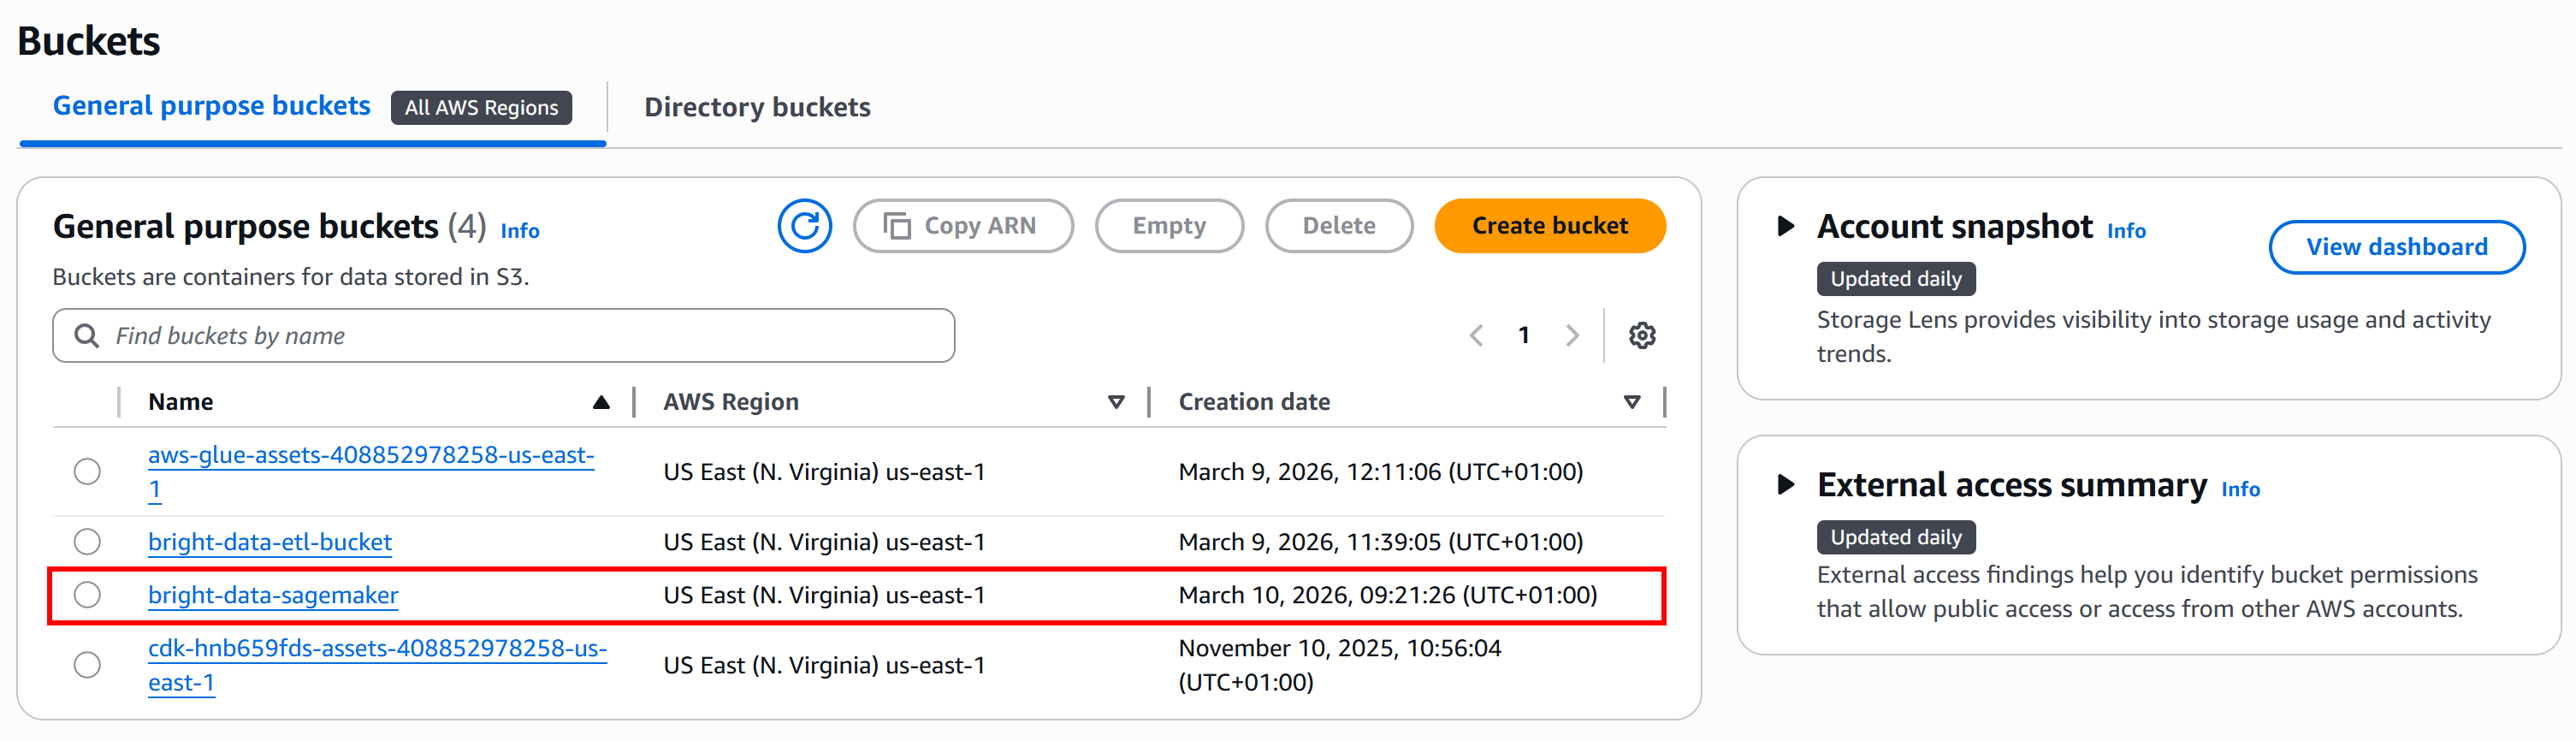Click Updated daily badge under External access summary

1896,537
